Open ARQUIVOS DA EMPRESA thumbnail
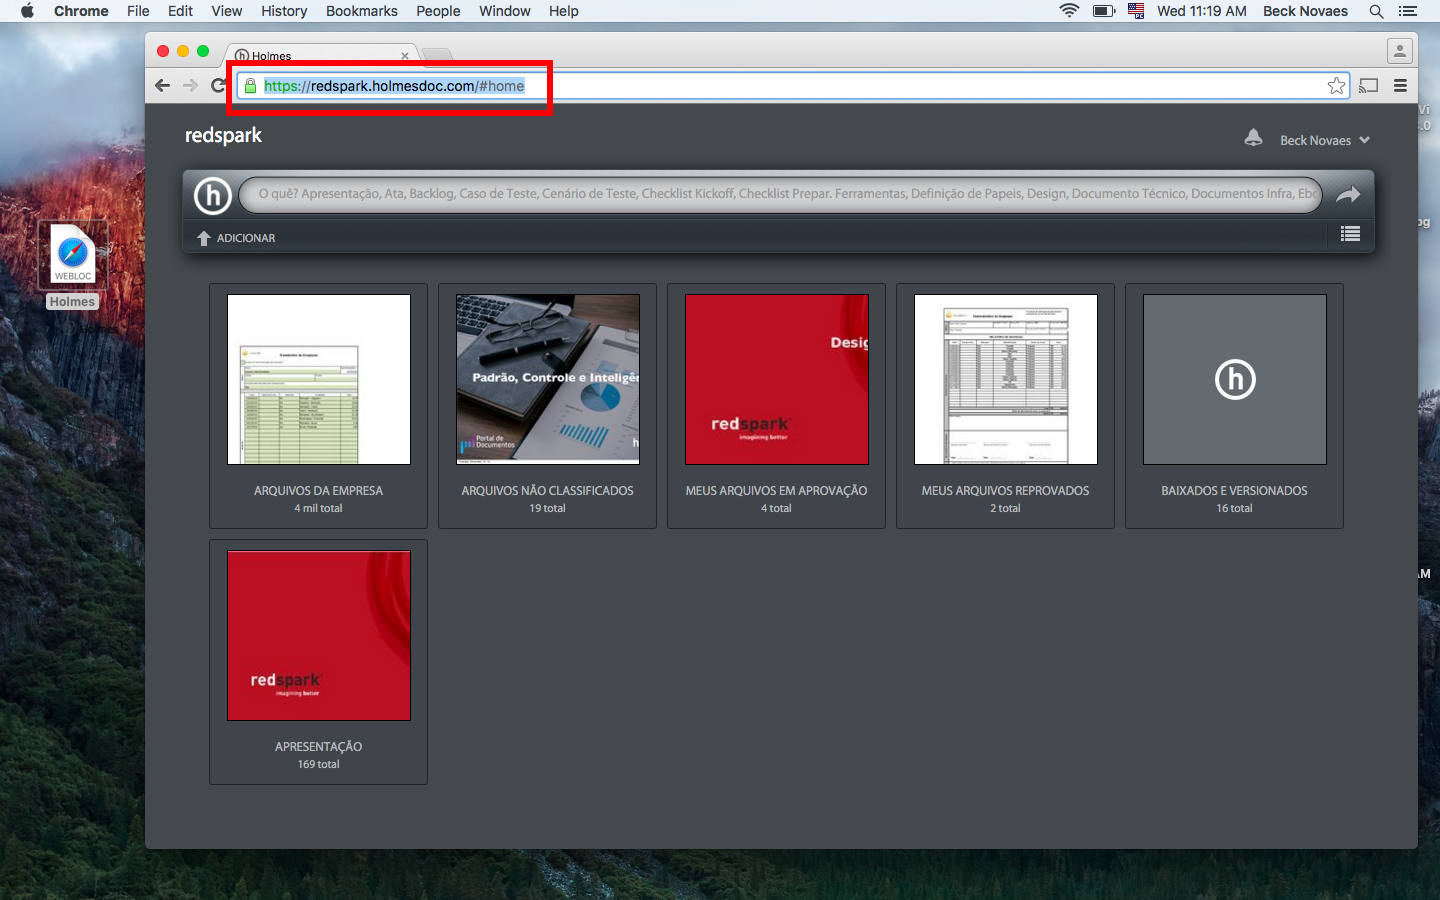The height and width of the screenshot is (900, 1440). pyautogui.click(x=319, y=379)
